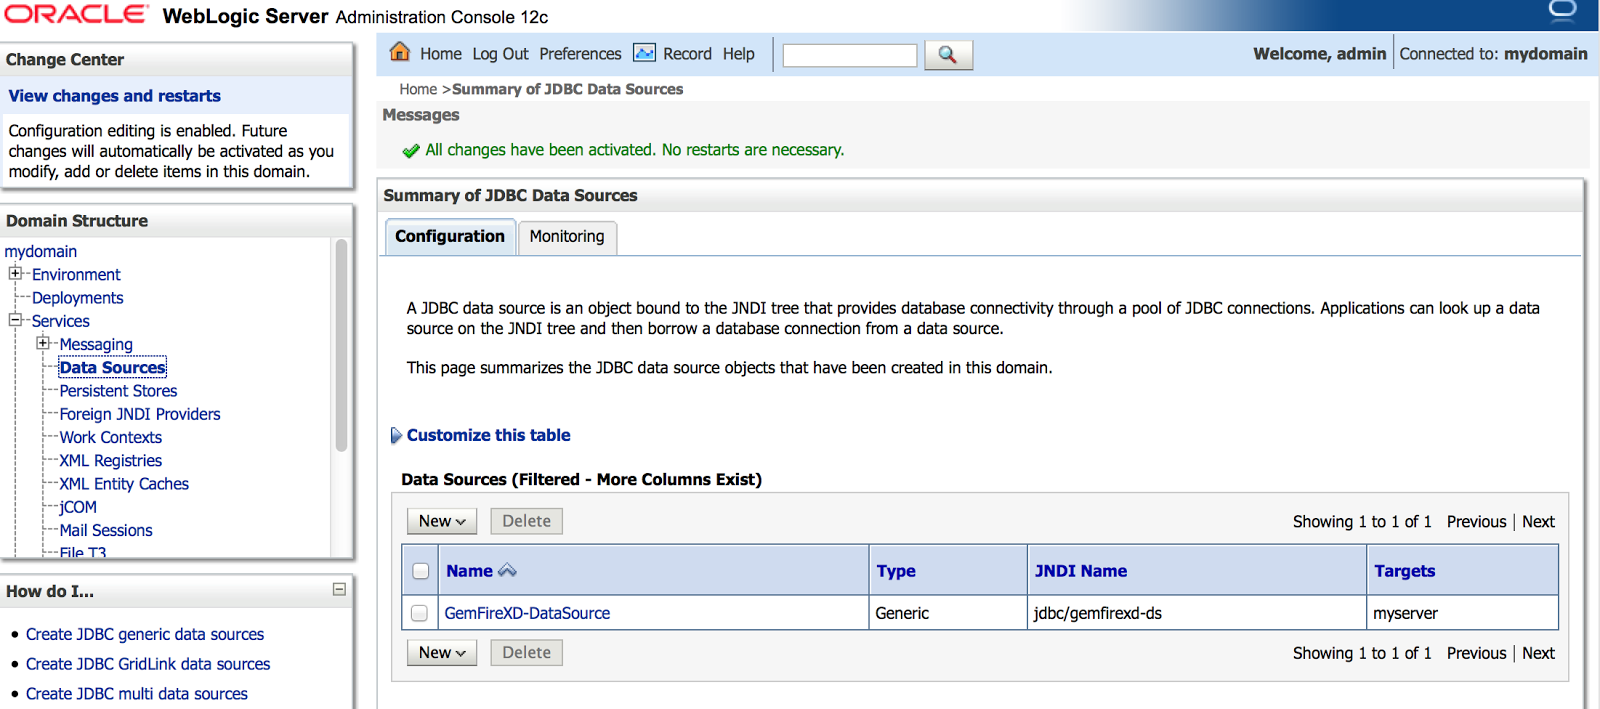Click Create JDBC generic data sources

click(x=145, y=634)
